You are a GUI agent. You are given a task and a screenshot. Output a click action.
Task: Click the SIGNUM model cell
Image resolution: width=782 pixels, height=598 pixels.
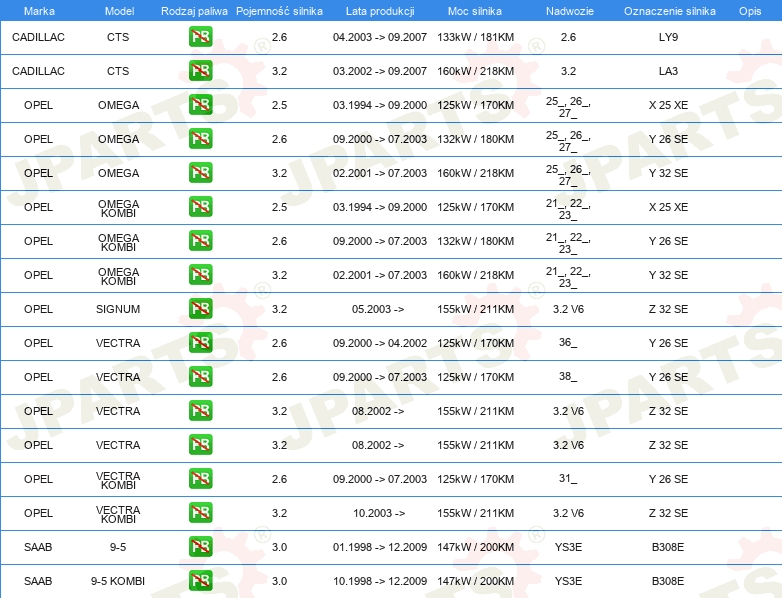point(118,309)
